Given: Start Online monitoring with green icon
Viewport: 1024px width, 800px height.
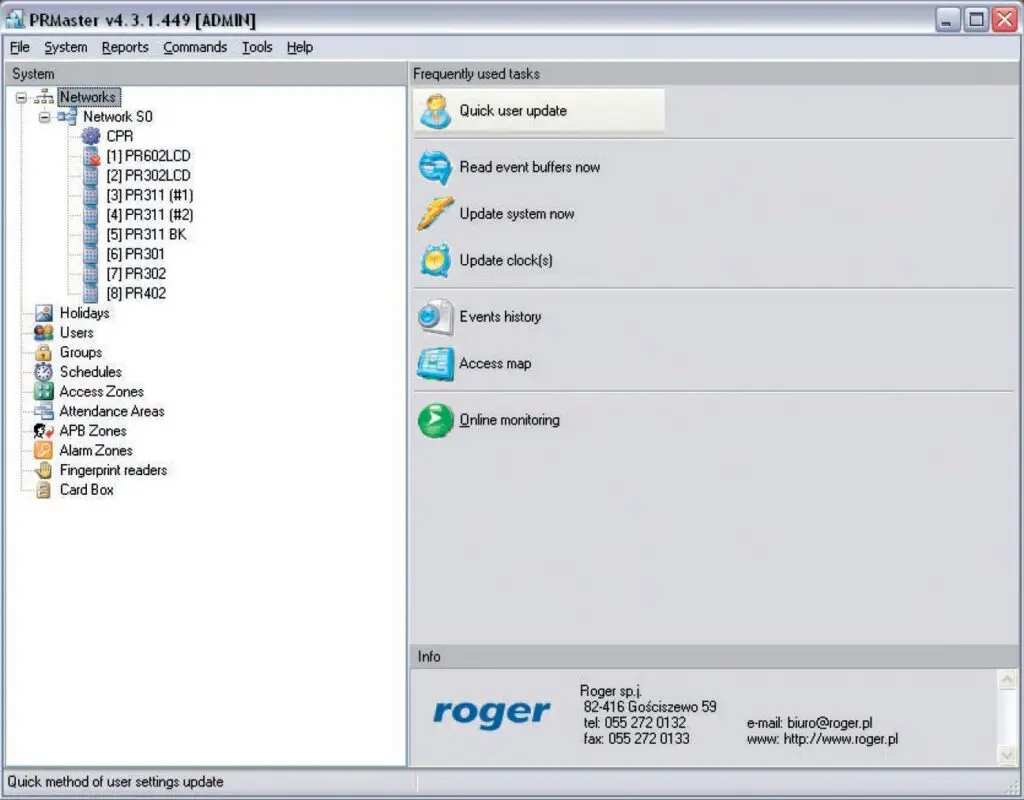Looking at the screenshot, I should [436, 421].
